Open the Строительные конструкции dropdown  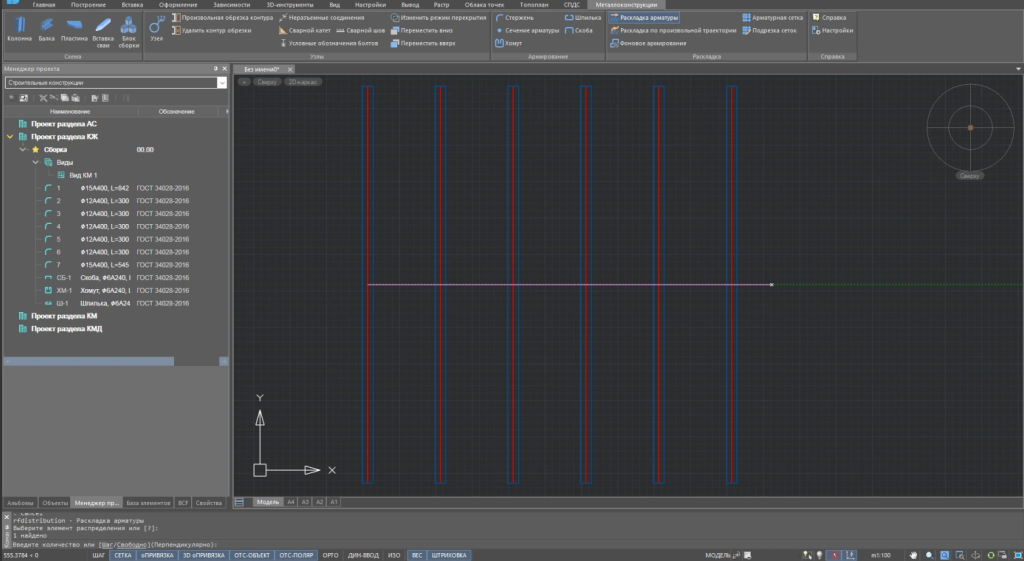click(x=222, y=82)
